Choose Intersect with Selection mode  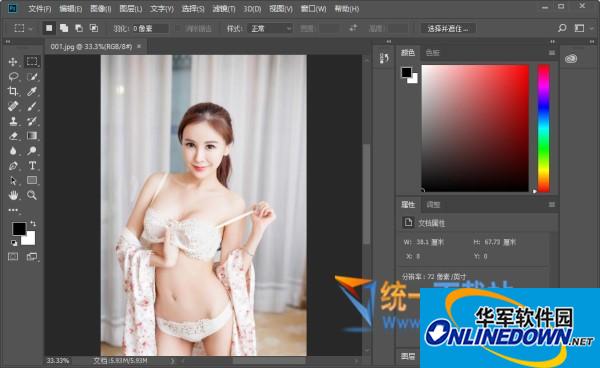pyautogui.click(x=94, y=28)
